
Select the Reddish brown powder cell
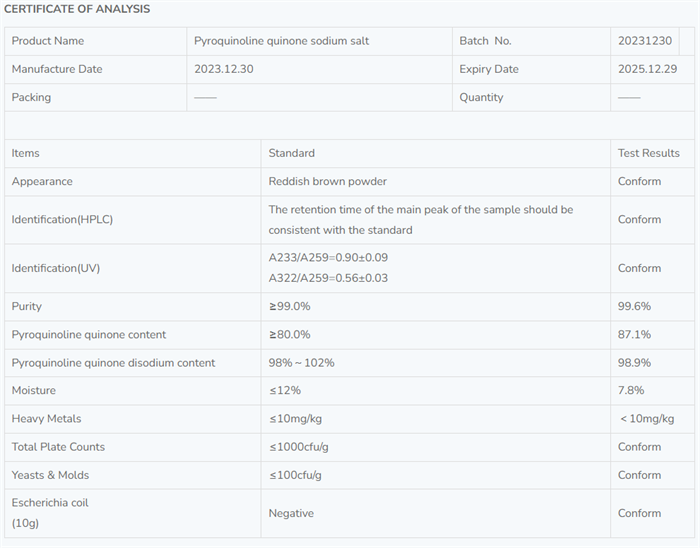coord(327,181)
